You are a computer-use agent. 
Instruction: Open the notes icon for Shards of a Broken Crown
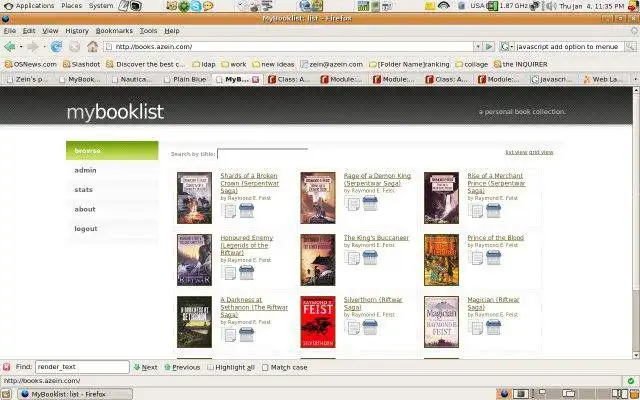tap(229, 211)
